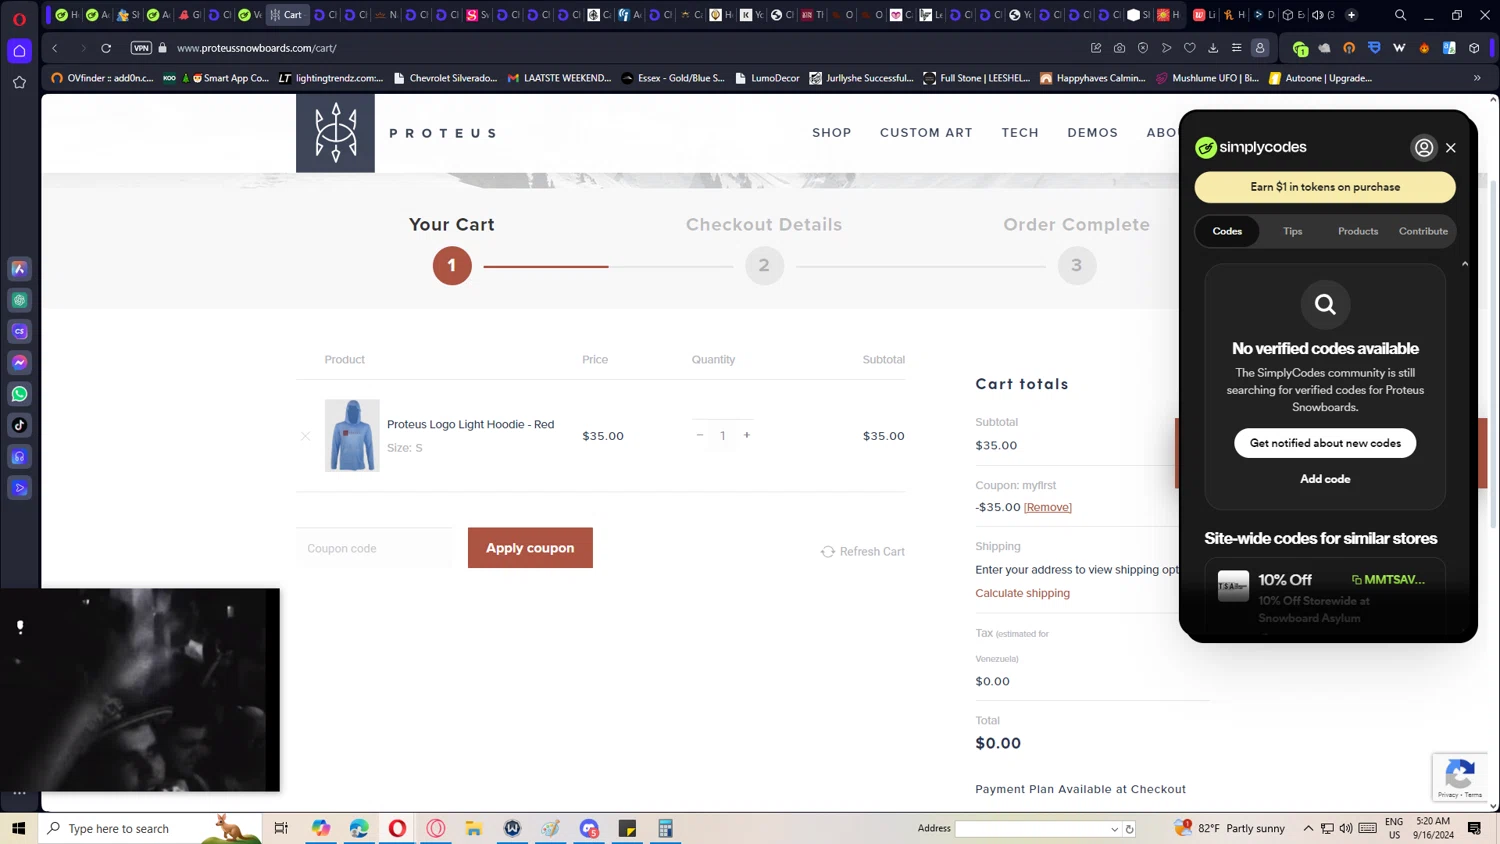The height and width of the screenshot is (844, 1500).
Task: Open WhatsApp in the sidebar
Action: tap(19, 394)
